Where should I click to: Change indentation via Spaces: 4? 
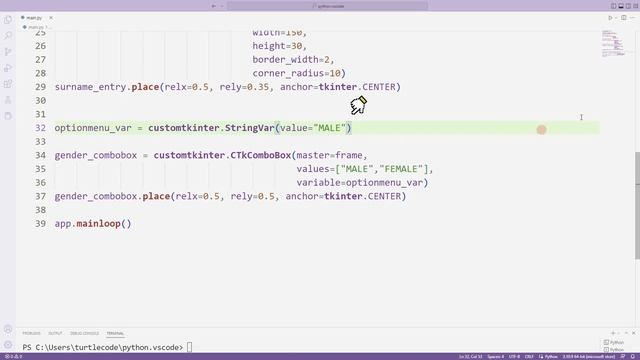click(x=496, y=357)
